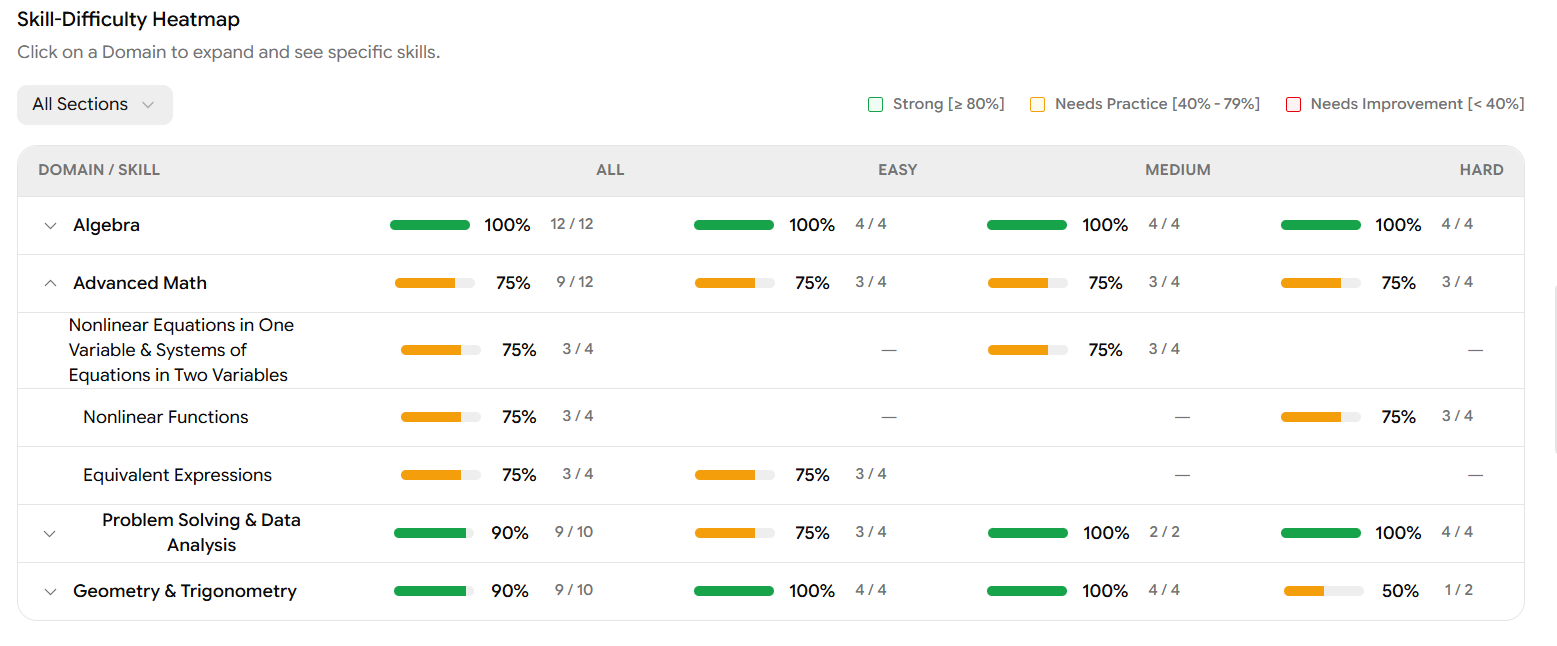Select the Nonlinear Functions skill row
Viewport: 1557px width, 646px height.
click(166, 417)
